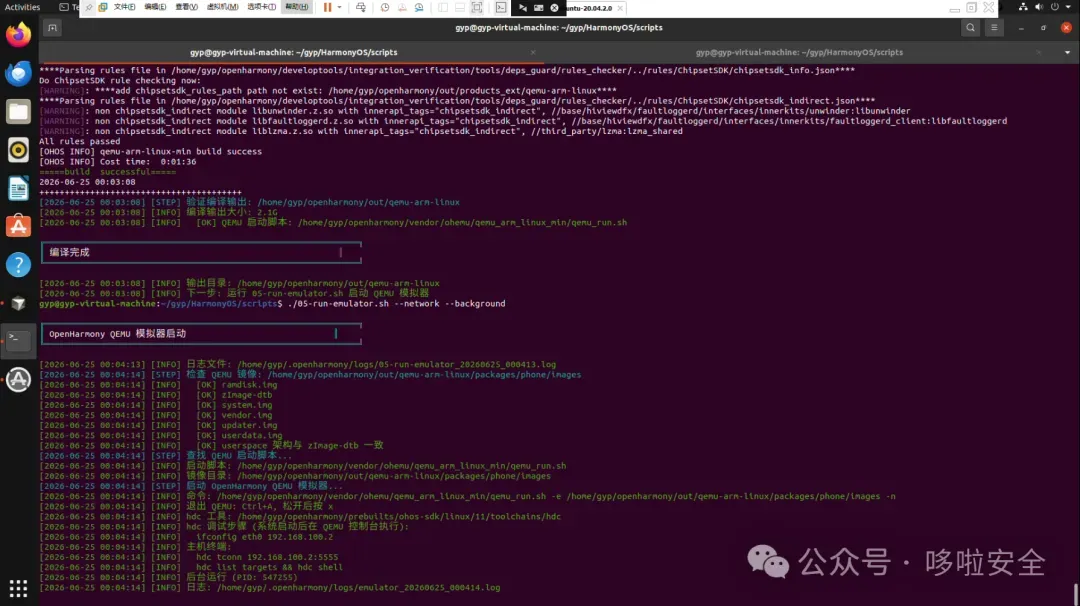
Task: Click 'hdc list targets && hdc shell' line
Action: click(x=269, y=567)
